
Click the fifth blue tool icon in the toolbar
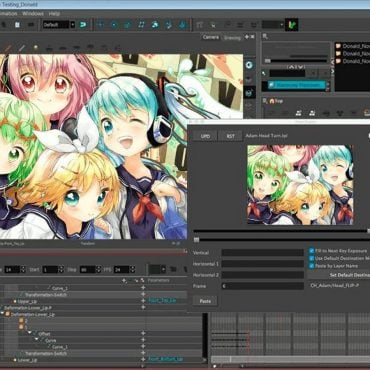coord(155,25)
